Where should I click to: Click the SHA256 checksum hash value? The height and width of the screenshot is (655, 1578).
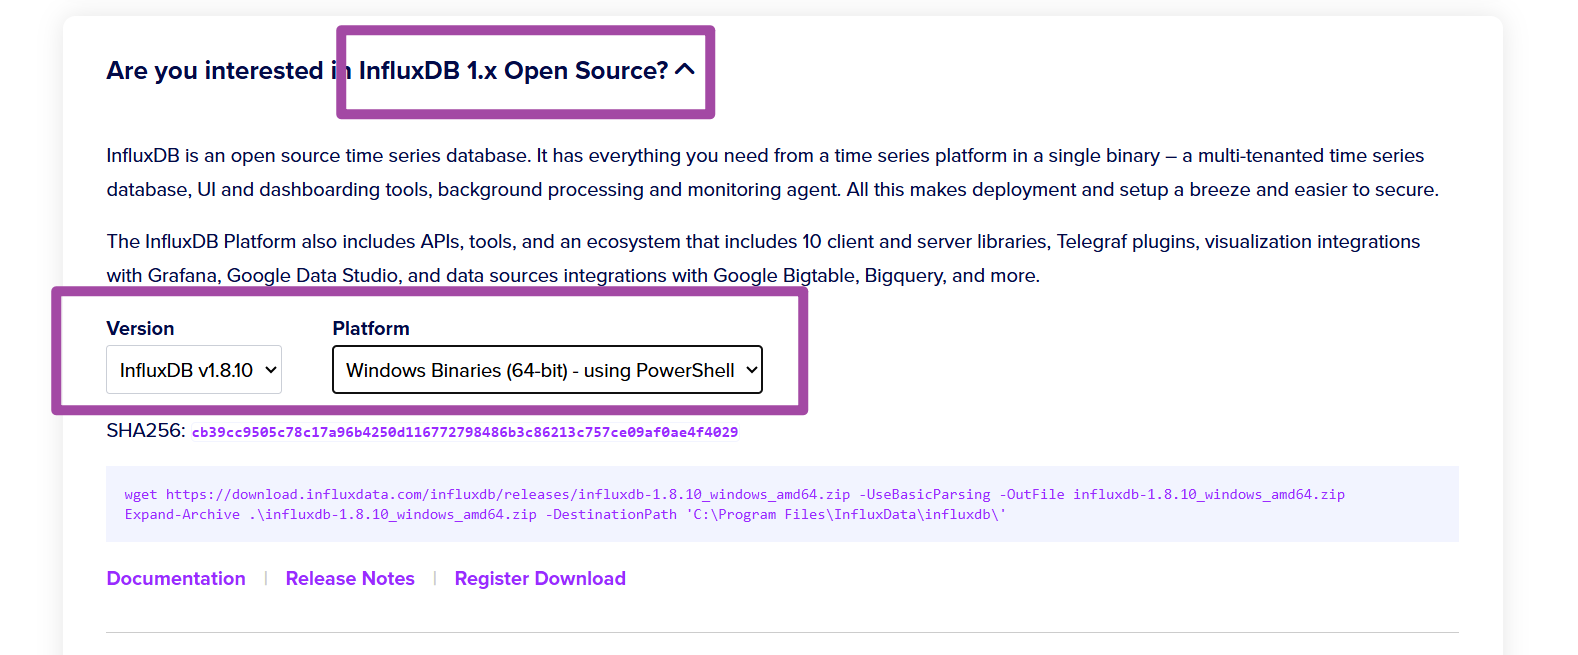(465, 433)
